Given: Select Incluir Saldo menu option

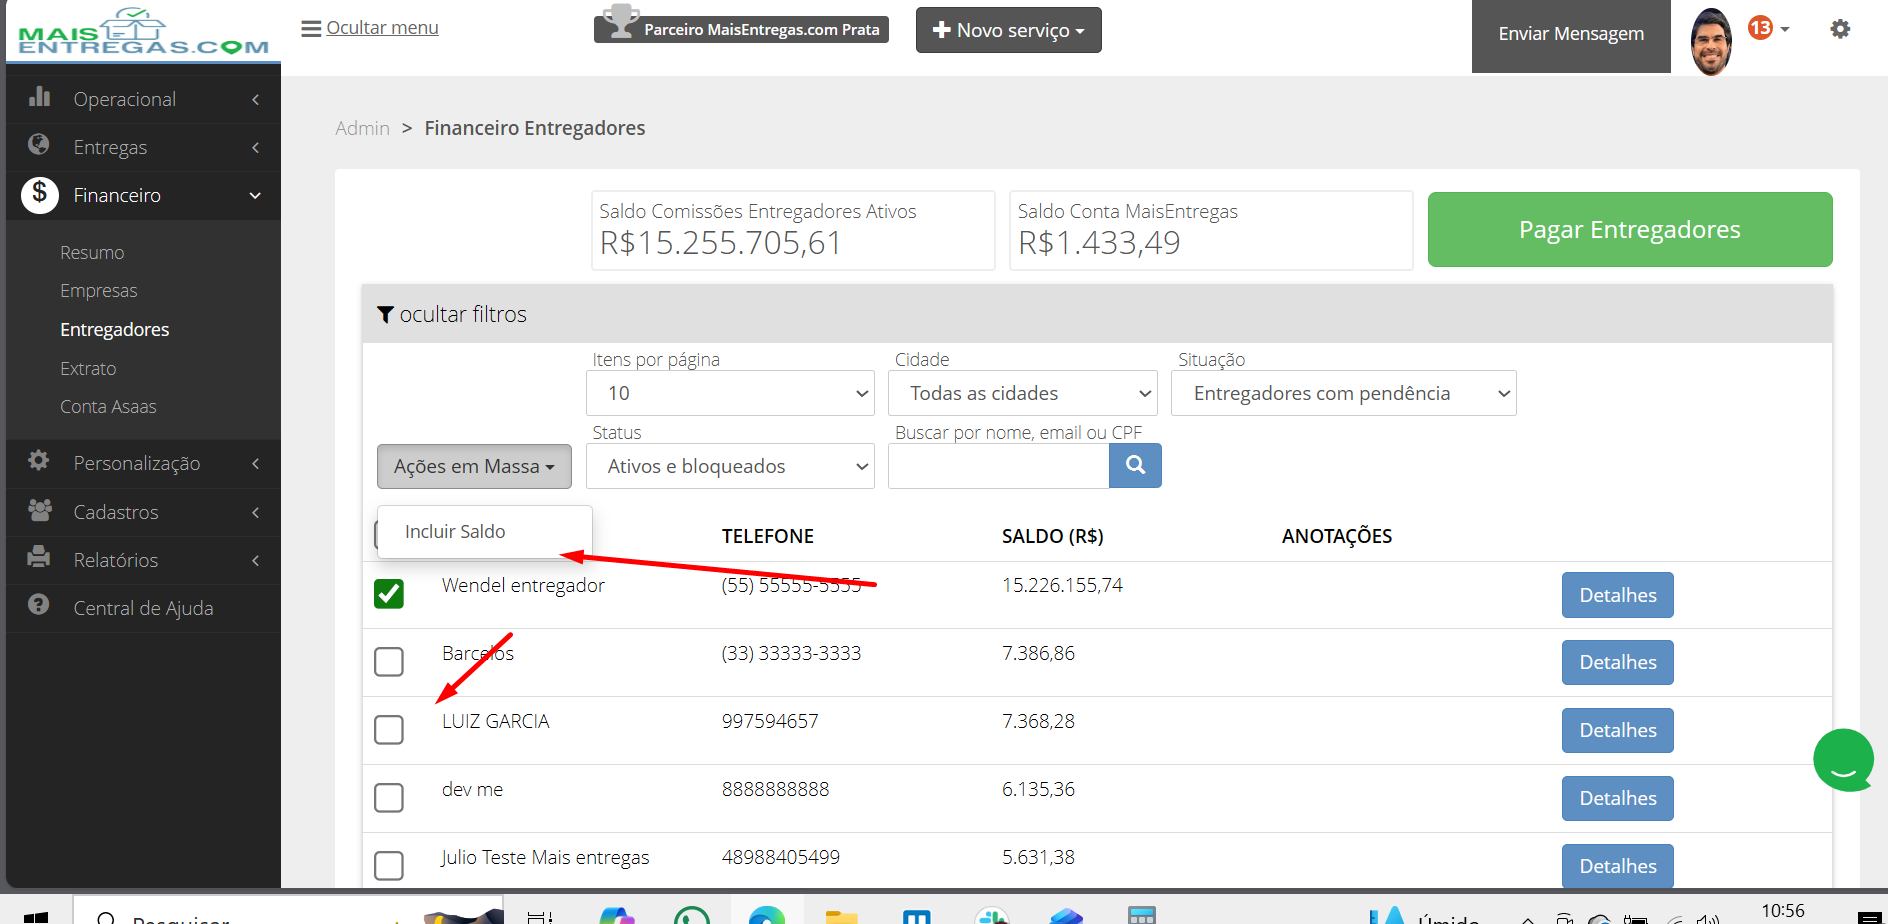Looking at the screenshot, I should pyautogui.click(x=485, y=532).
